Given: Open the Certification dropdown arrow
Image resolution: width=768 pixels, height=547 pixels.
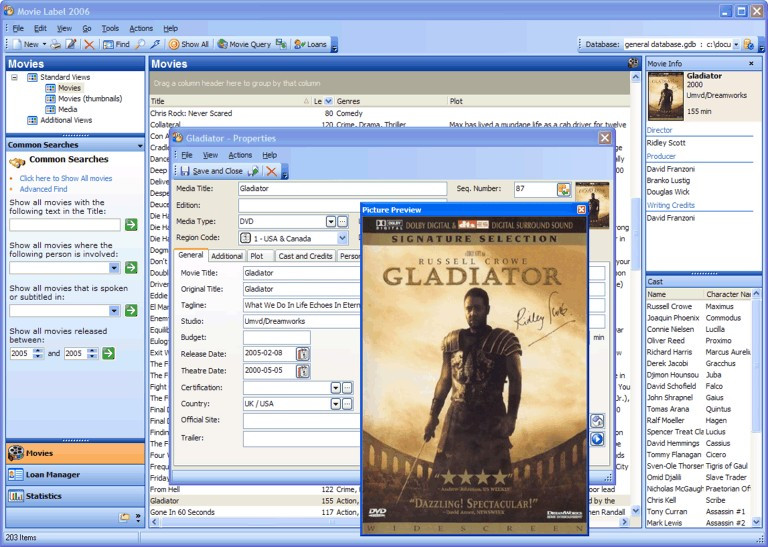Looking at the screenshot, I should 335,388.
